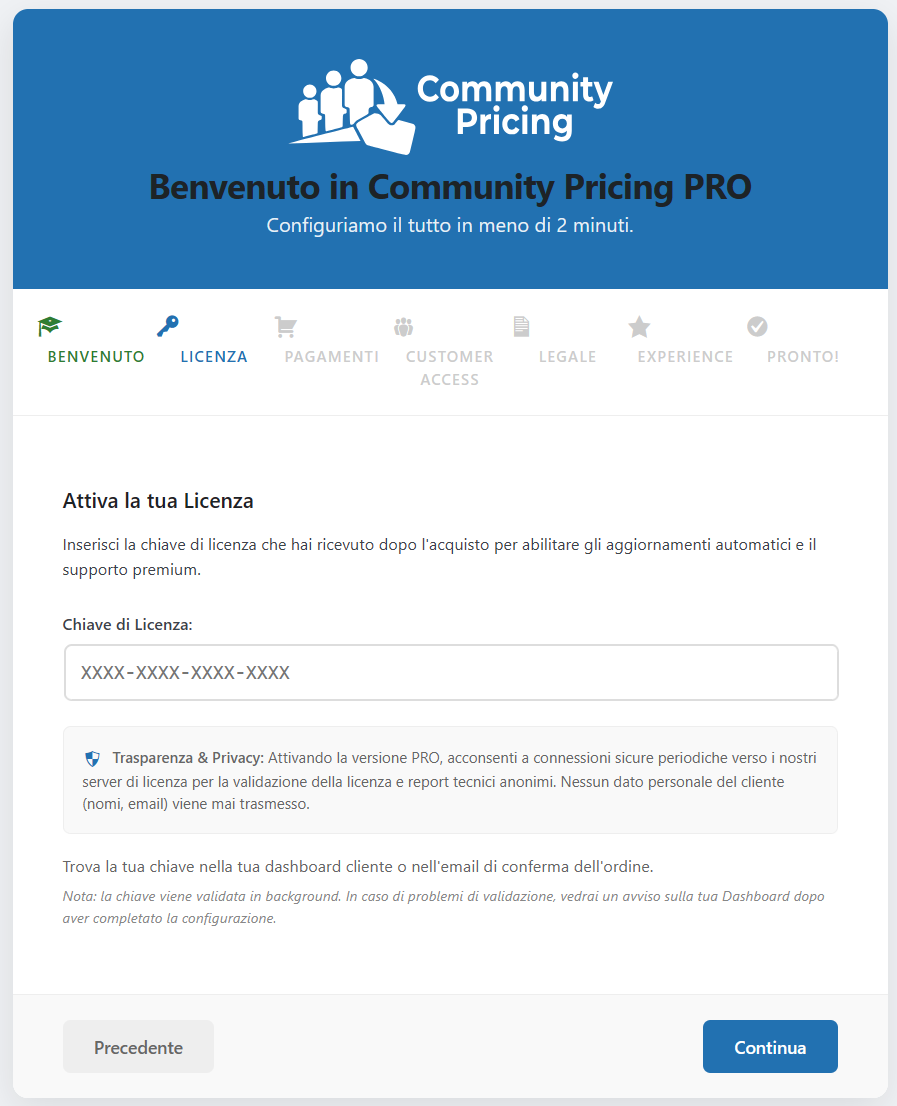Click the key icon above Licenza

click(168, 327)
